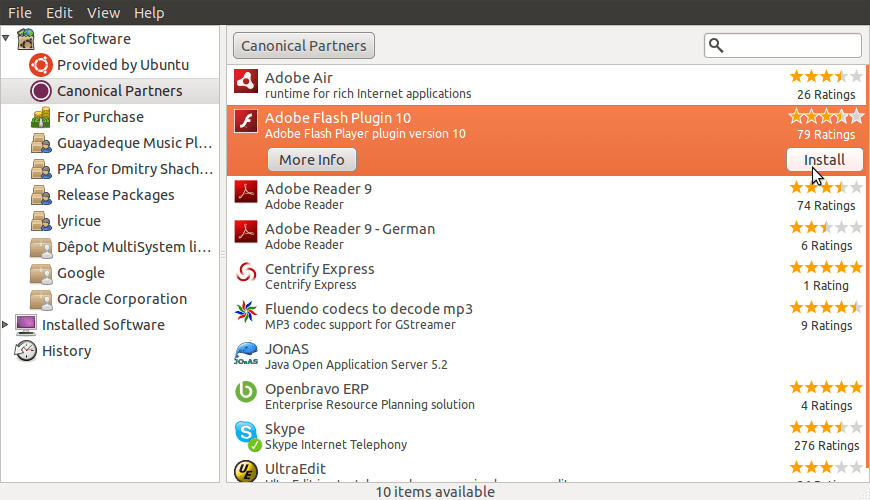Image resolution: width=870 pixels, height=500 pixels.
Task: Click the star rating for Adobe Flash
Action: (826, 117)
